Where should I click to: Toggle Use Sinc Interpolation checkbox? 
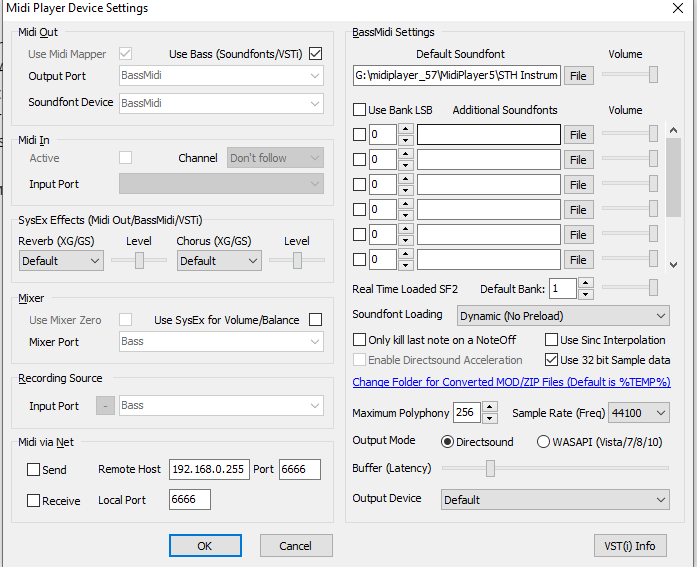tap(551, 339)
